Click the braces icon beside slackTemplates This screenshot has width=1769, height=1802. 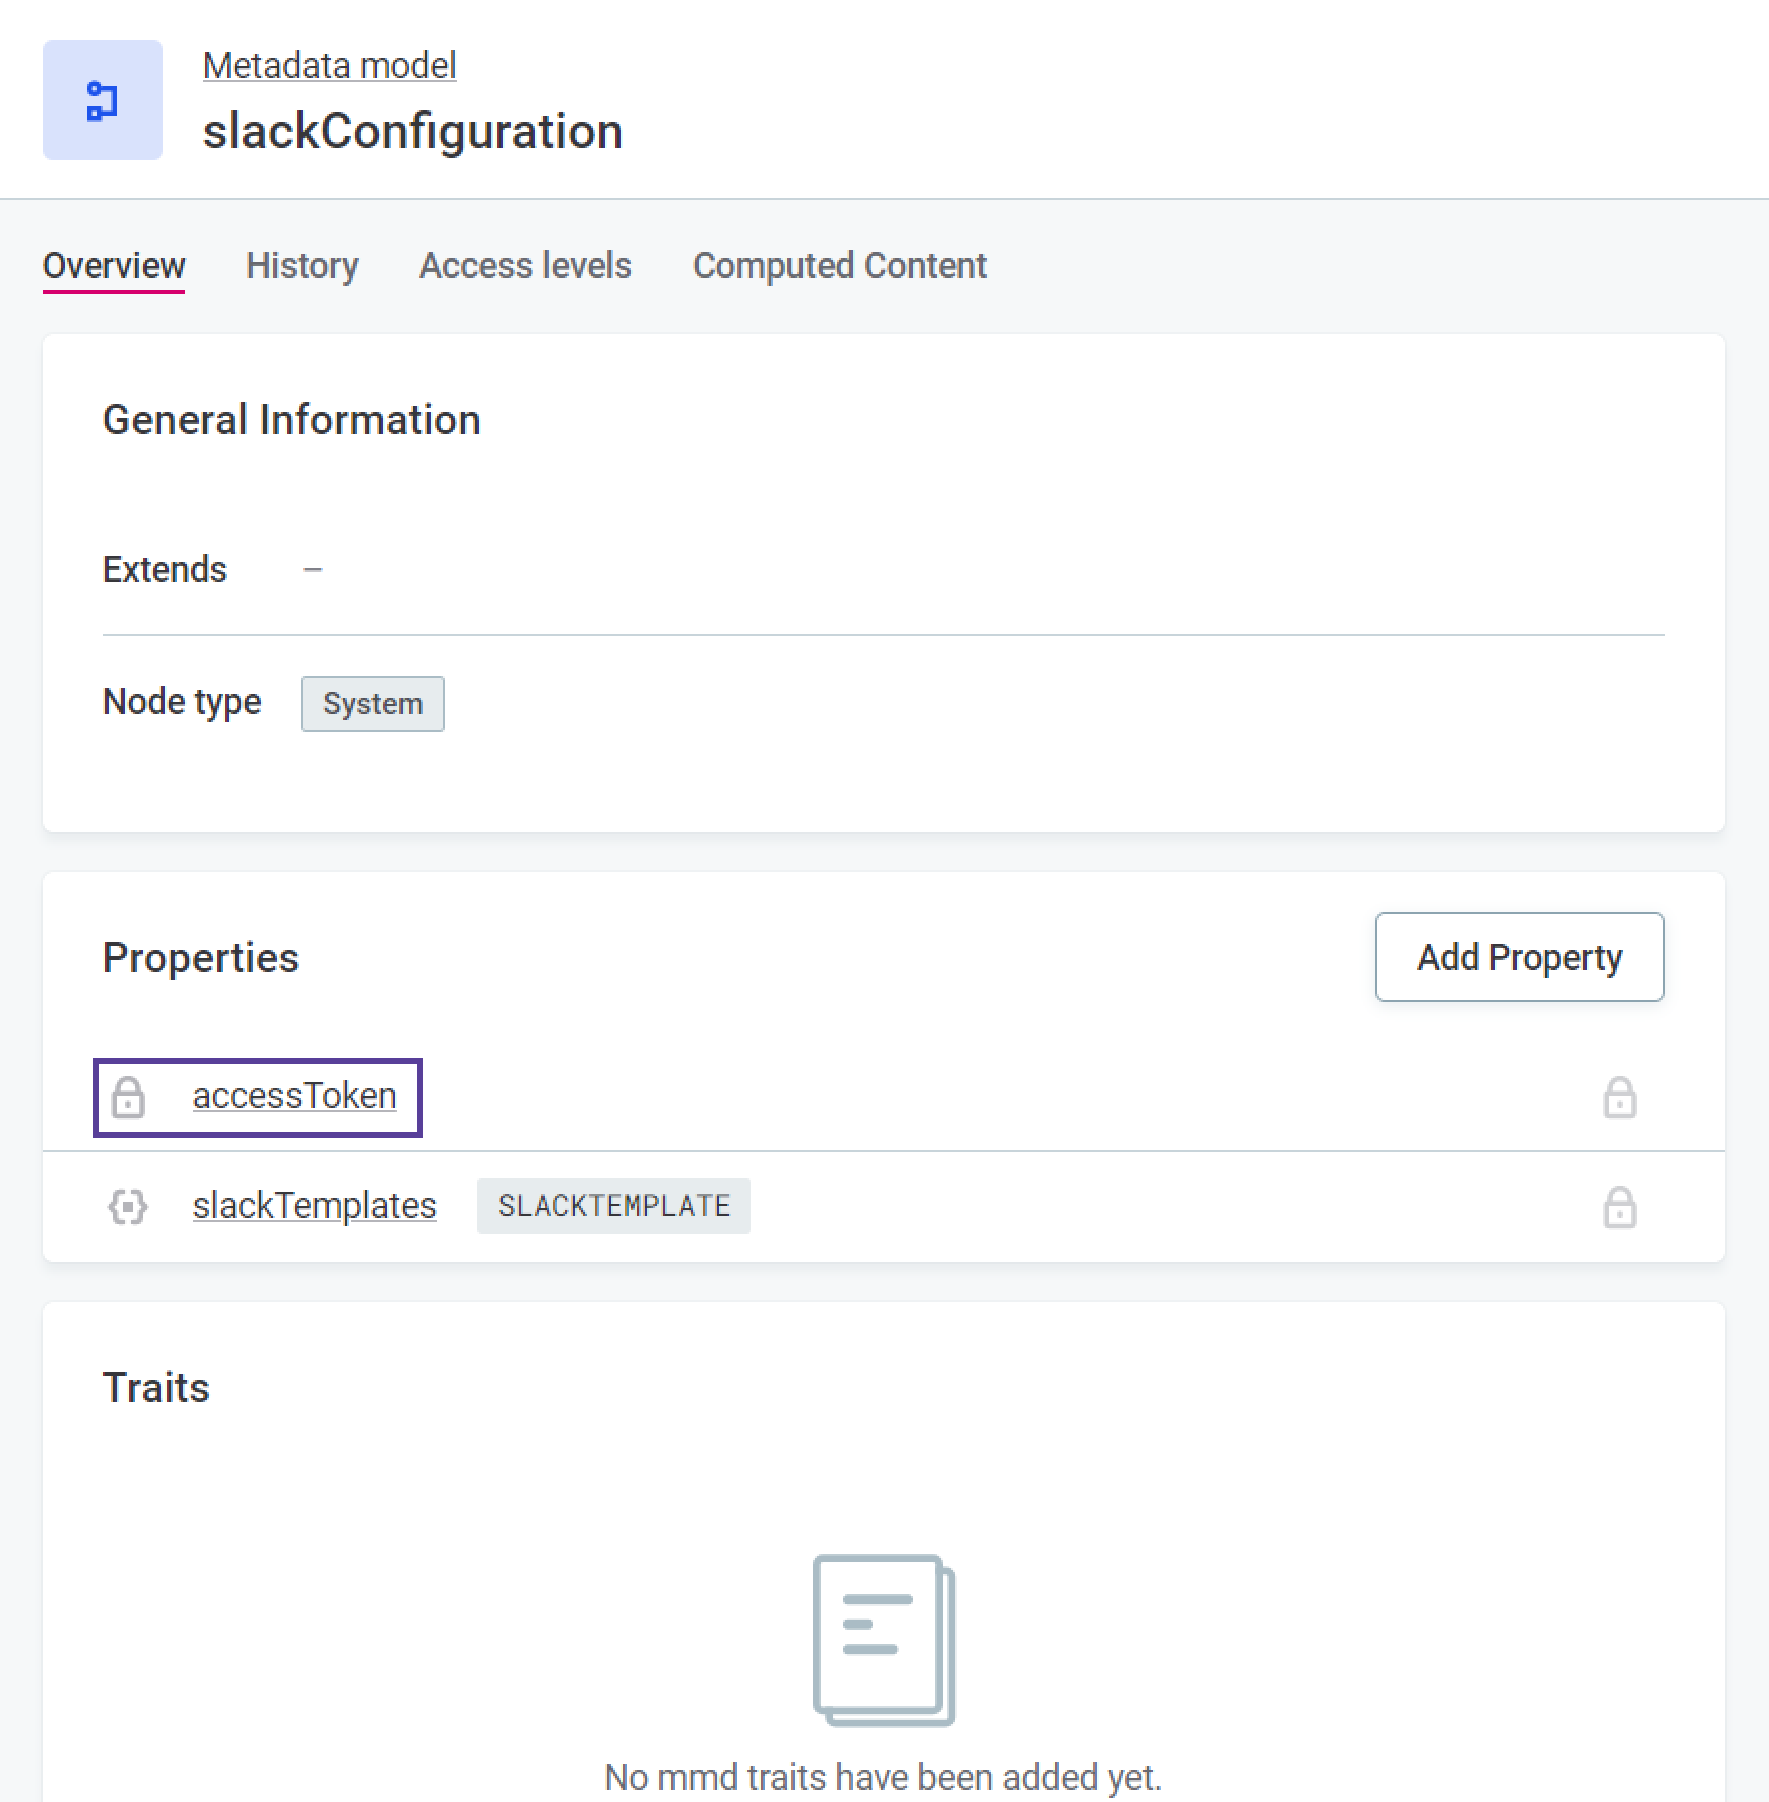click(x=127, y=1206)
